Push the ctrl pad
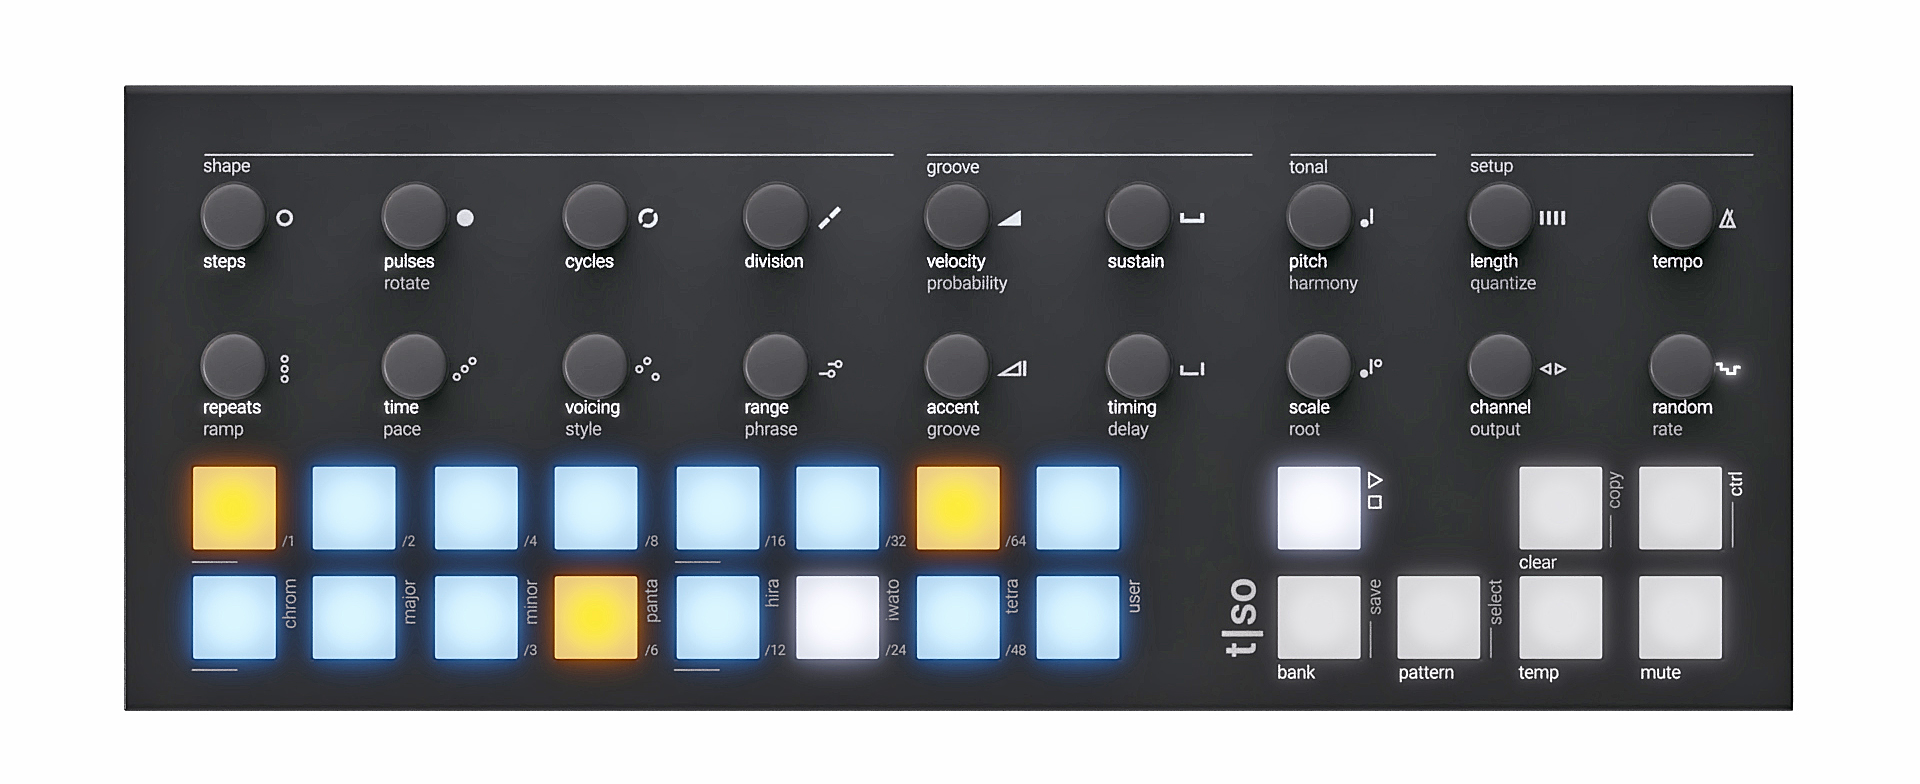The width and height of the screenshot is (1920, 784). 1681,508
